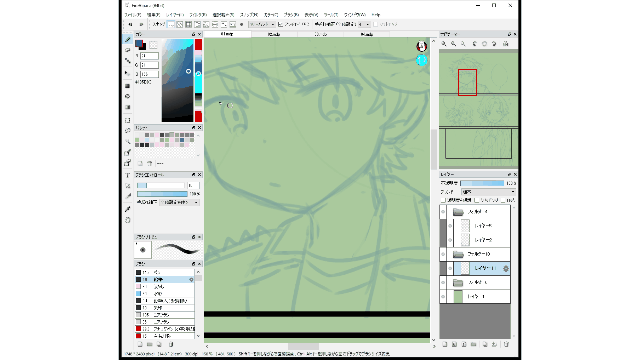
Task: Open the stabilizer correction dropdown in toolbar
Action: pyautogui.click(x=364, y=24)
